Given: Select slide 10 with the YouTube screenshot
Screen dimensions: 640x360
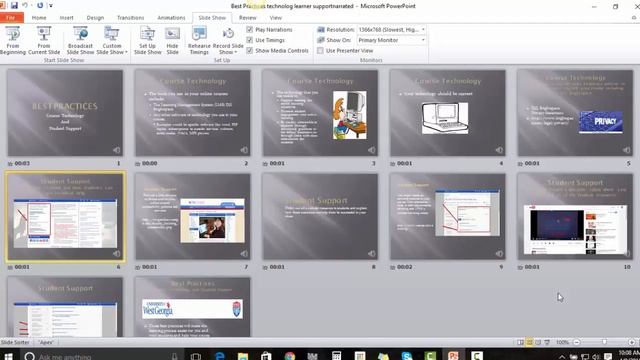Looking at the screenshot, I should click(575, 216).
